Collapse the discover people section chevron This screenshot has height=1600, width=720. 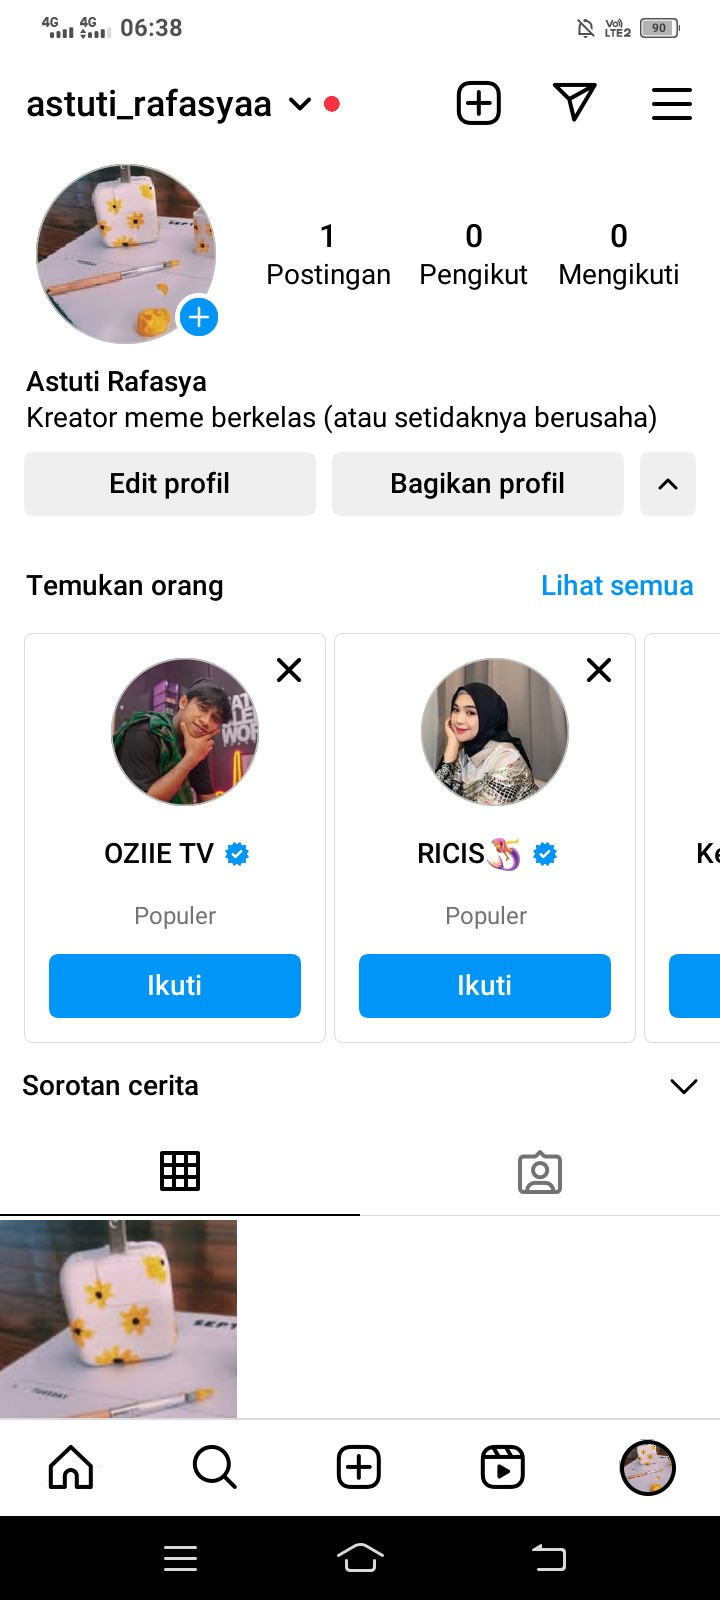[668, 484]
